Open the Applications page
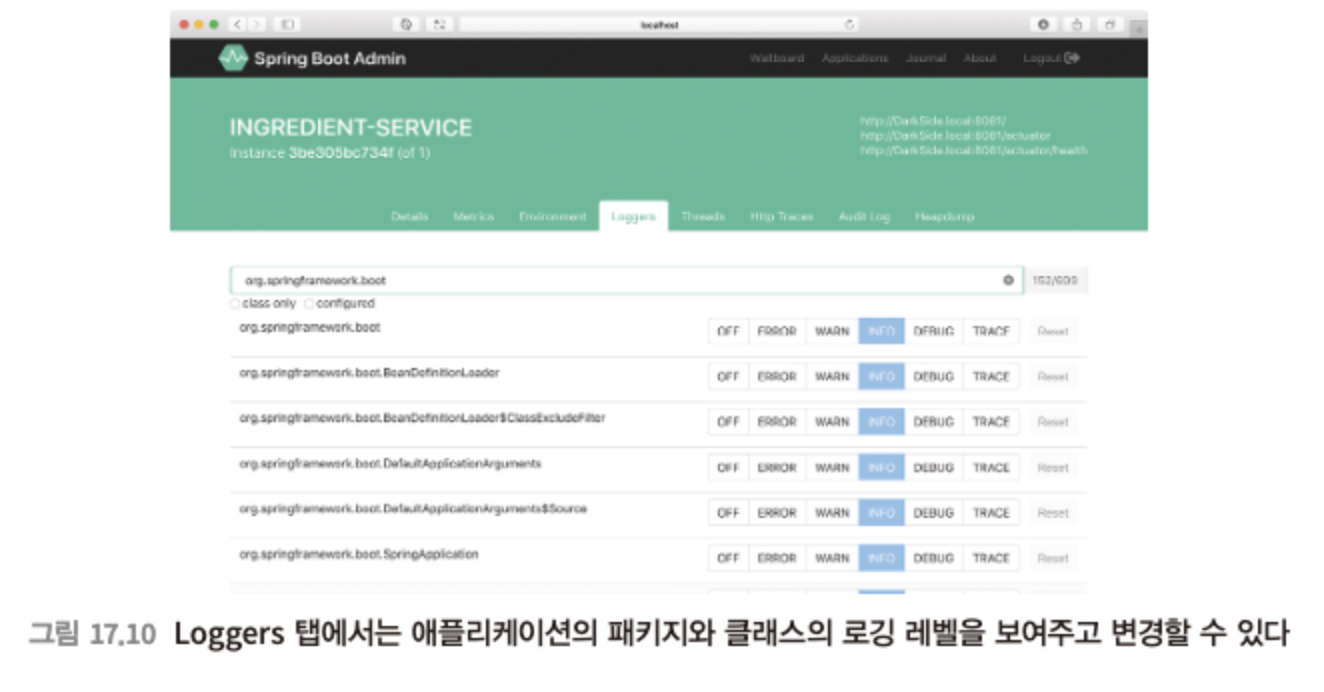 point(855,58)
